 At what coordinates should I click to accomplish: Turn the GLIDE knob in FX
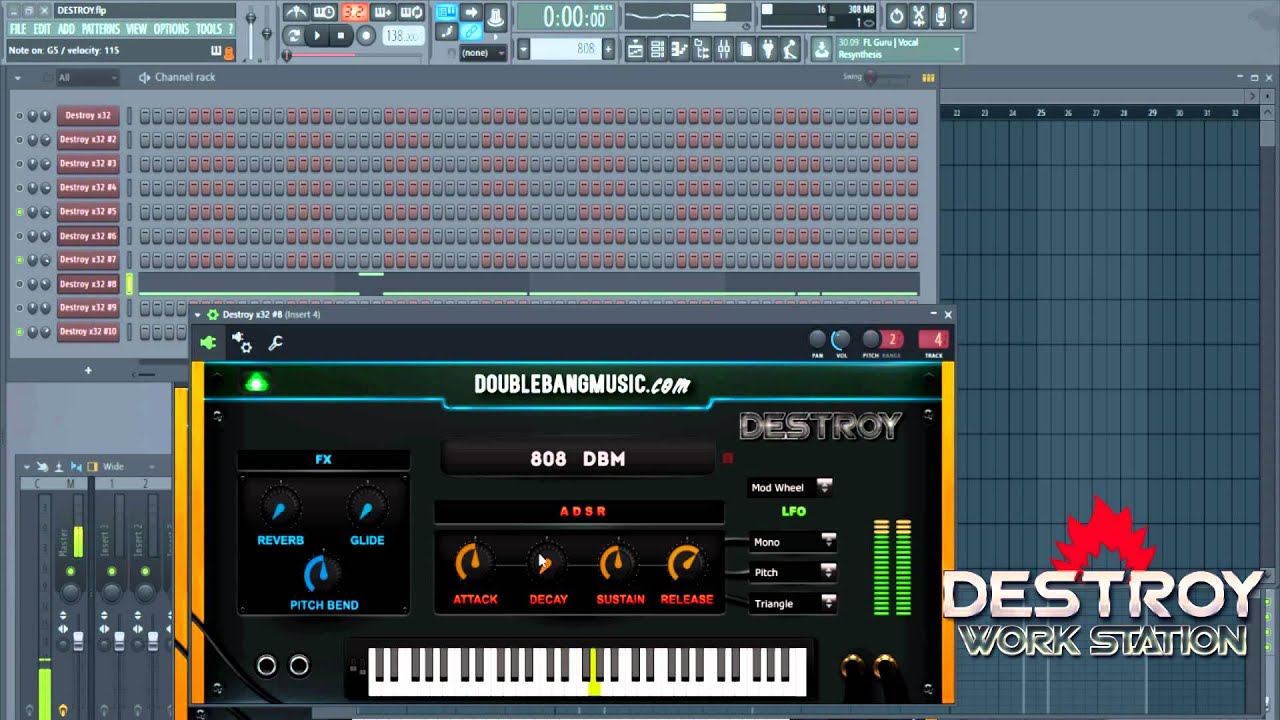[367, 509]
